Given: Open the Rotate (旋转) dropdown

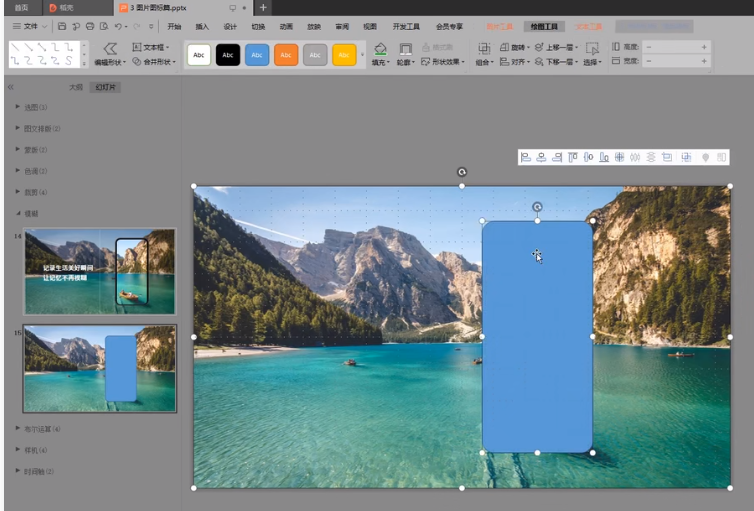Looking at the screenshot, I should (x=515, y=47).
